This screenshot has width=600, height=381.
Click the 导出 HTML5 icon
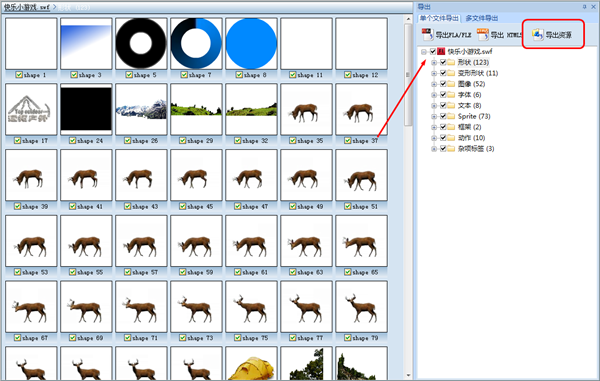(483, 34)
